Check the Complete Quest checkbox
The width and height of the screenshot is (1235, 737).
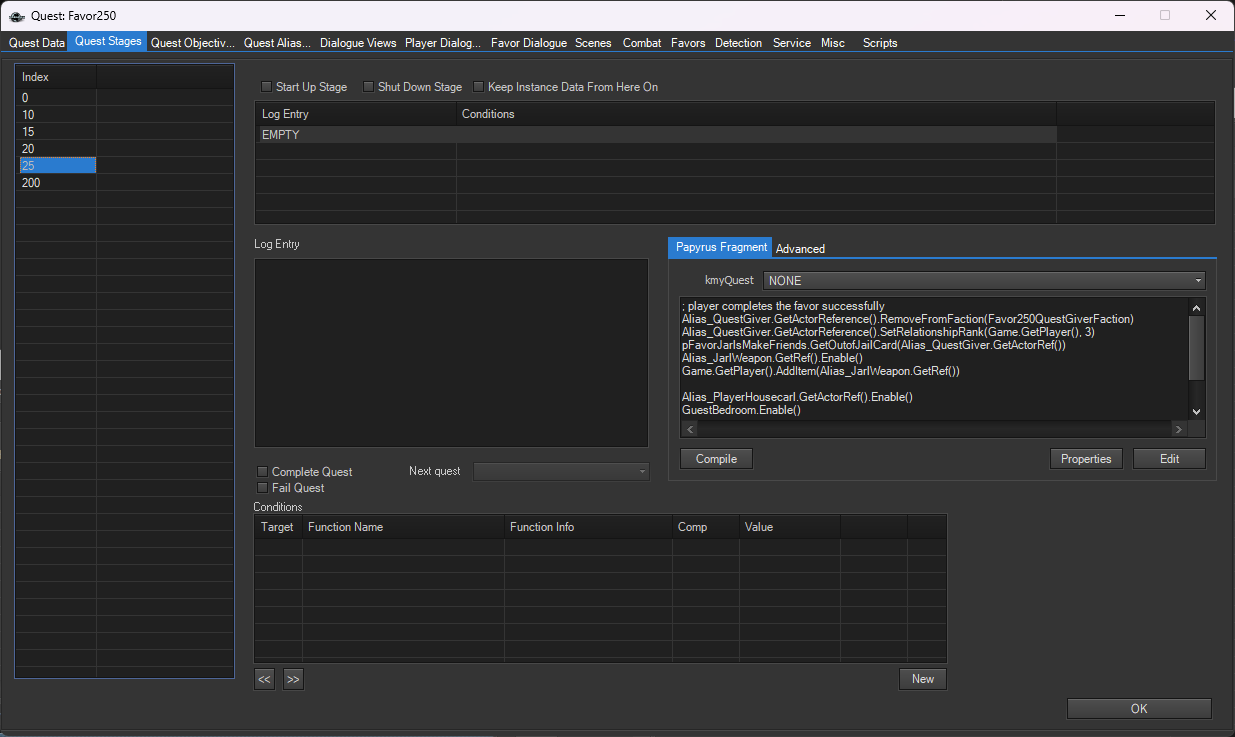263,472
